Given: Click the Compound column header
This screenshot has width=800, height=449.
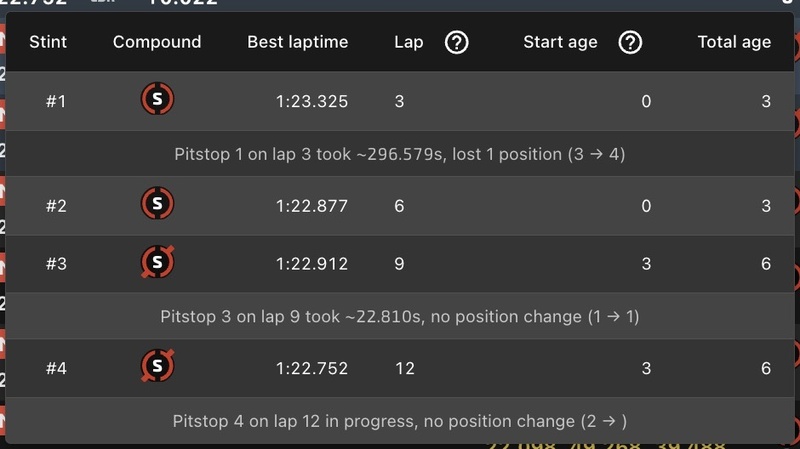Looking at the screenshot, I should (157, 42).
